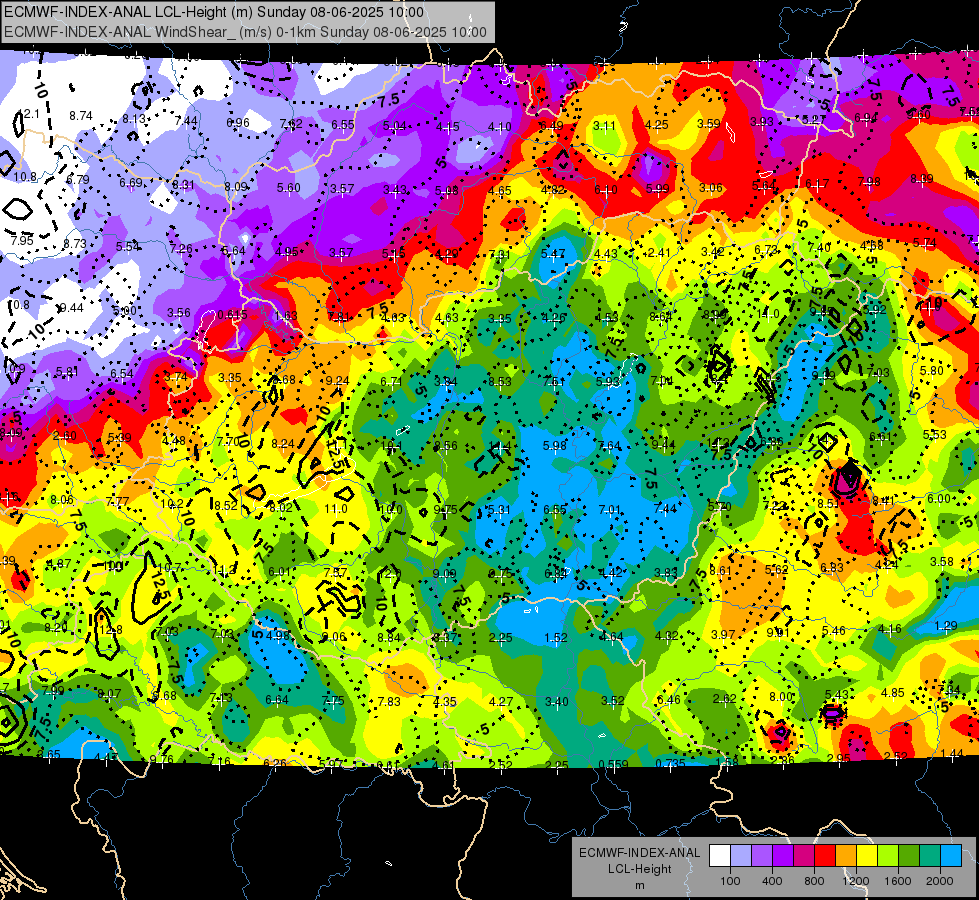Select the map number 2.60

(65, 435)
